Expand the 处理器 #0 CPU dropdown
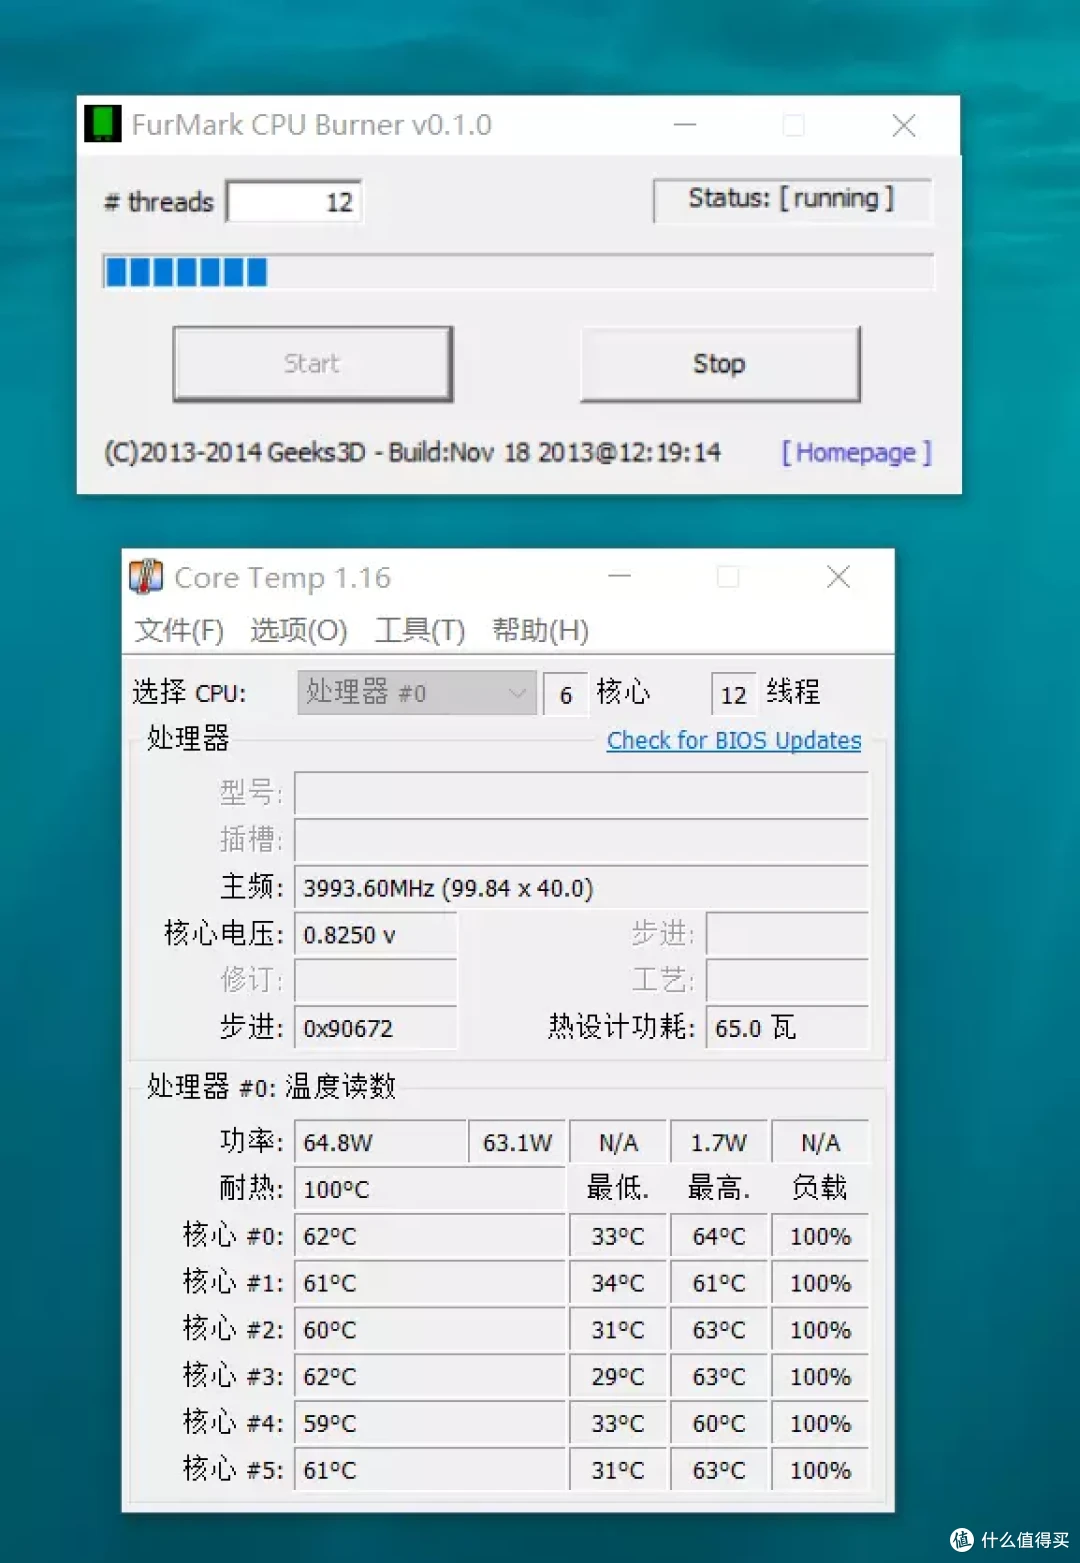1080x1563 pixels. pyautogui.click(x=417, y=692)
